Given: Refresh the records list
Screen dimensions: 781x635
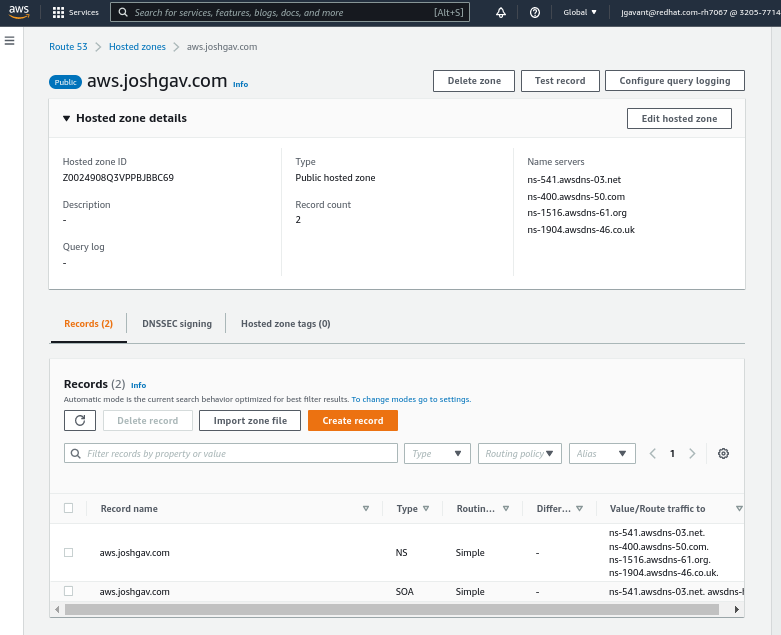Looking at the screenshot, I should click(x=79, y=421).
